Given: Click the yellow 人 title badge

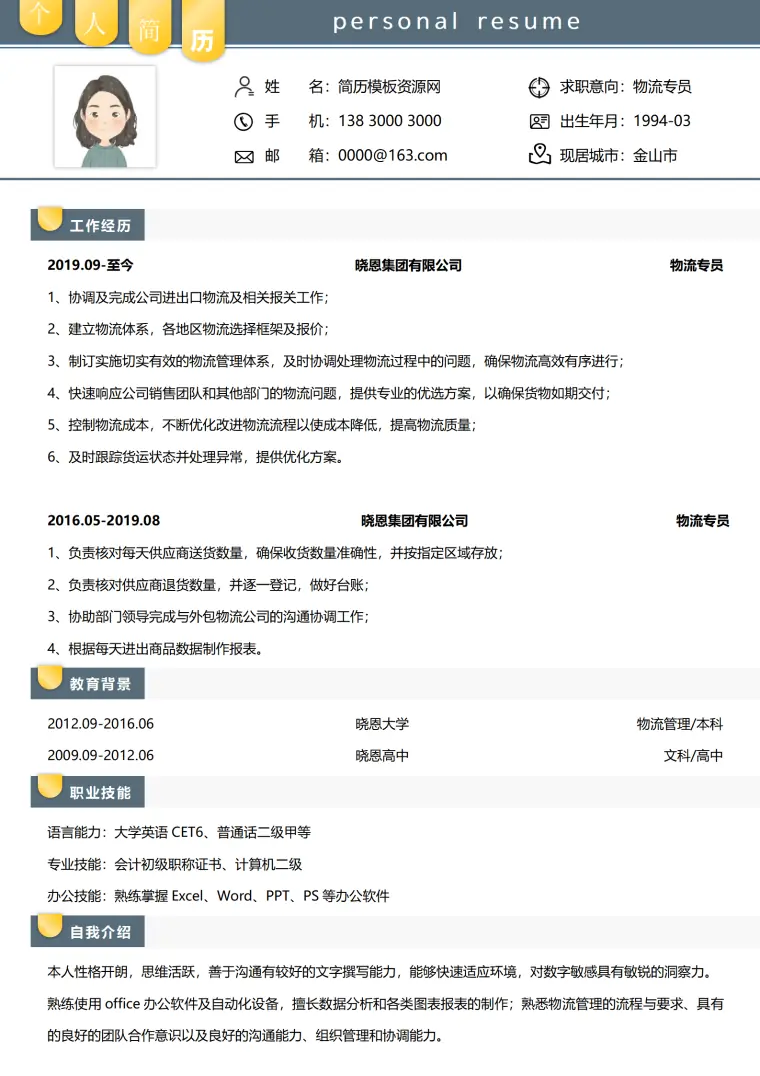Looking at the screenshot, I should [x=95, y=22].
